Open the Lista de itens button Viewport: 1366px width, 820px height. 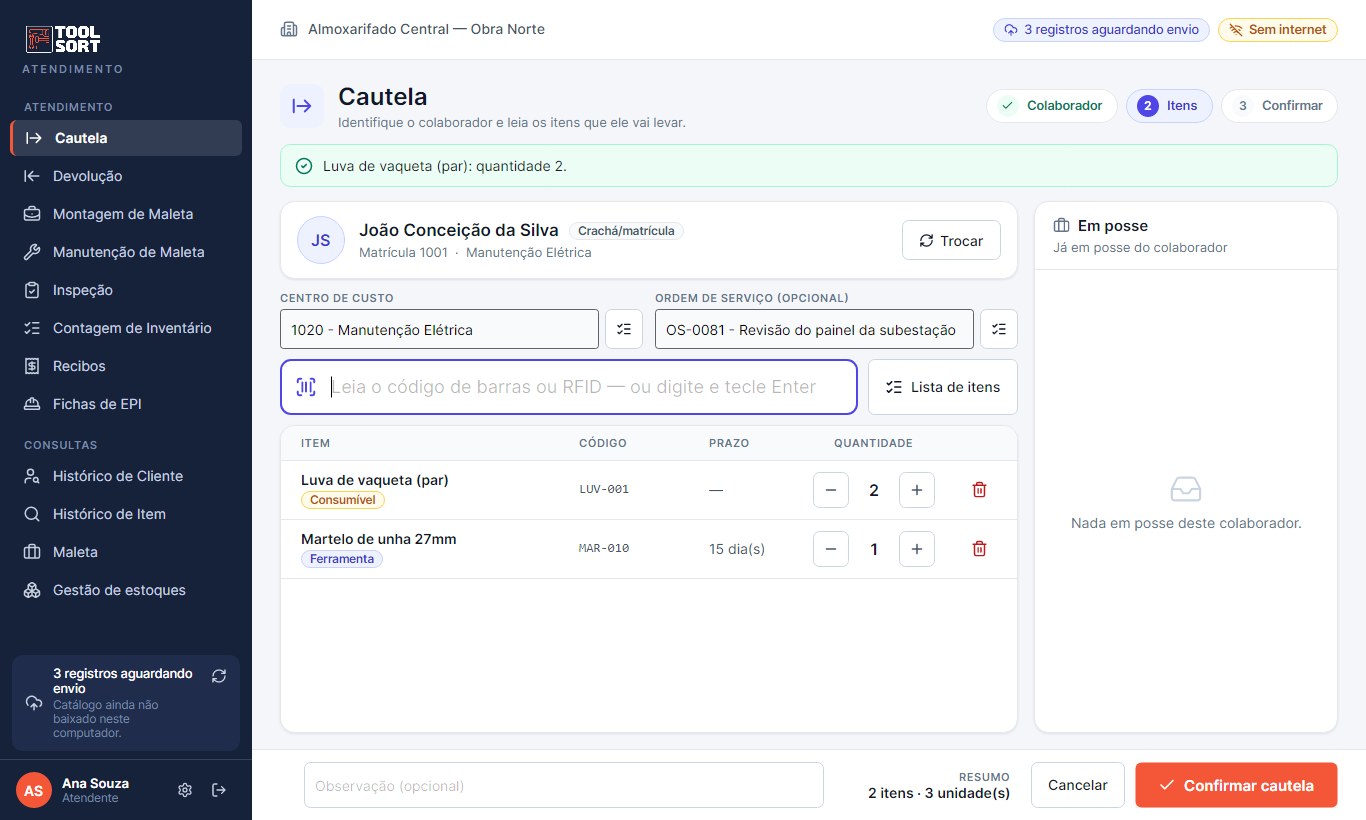pyautogui.click(x=943, y=387)
